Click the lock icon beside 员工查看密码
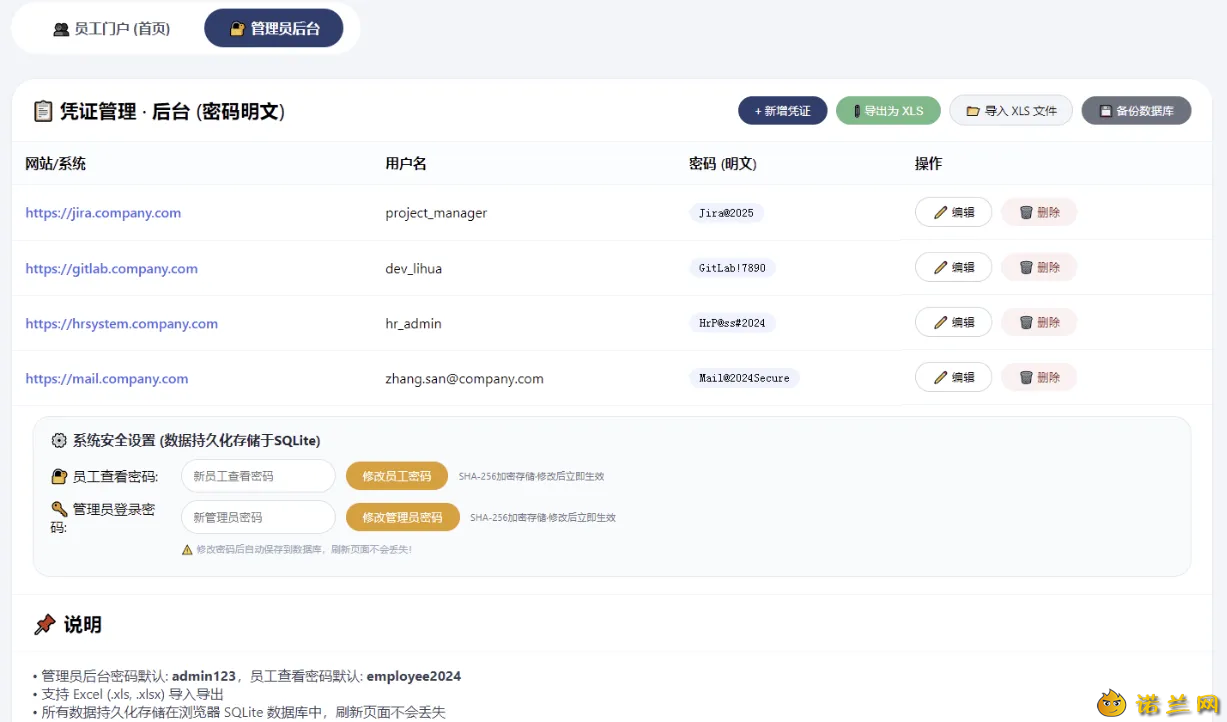The width and height of the screenshot is (1227, 722). click(x=59, y=476)
